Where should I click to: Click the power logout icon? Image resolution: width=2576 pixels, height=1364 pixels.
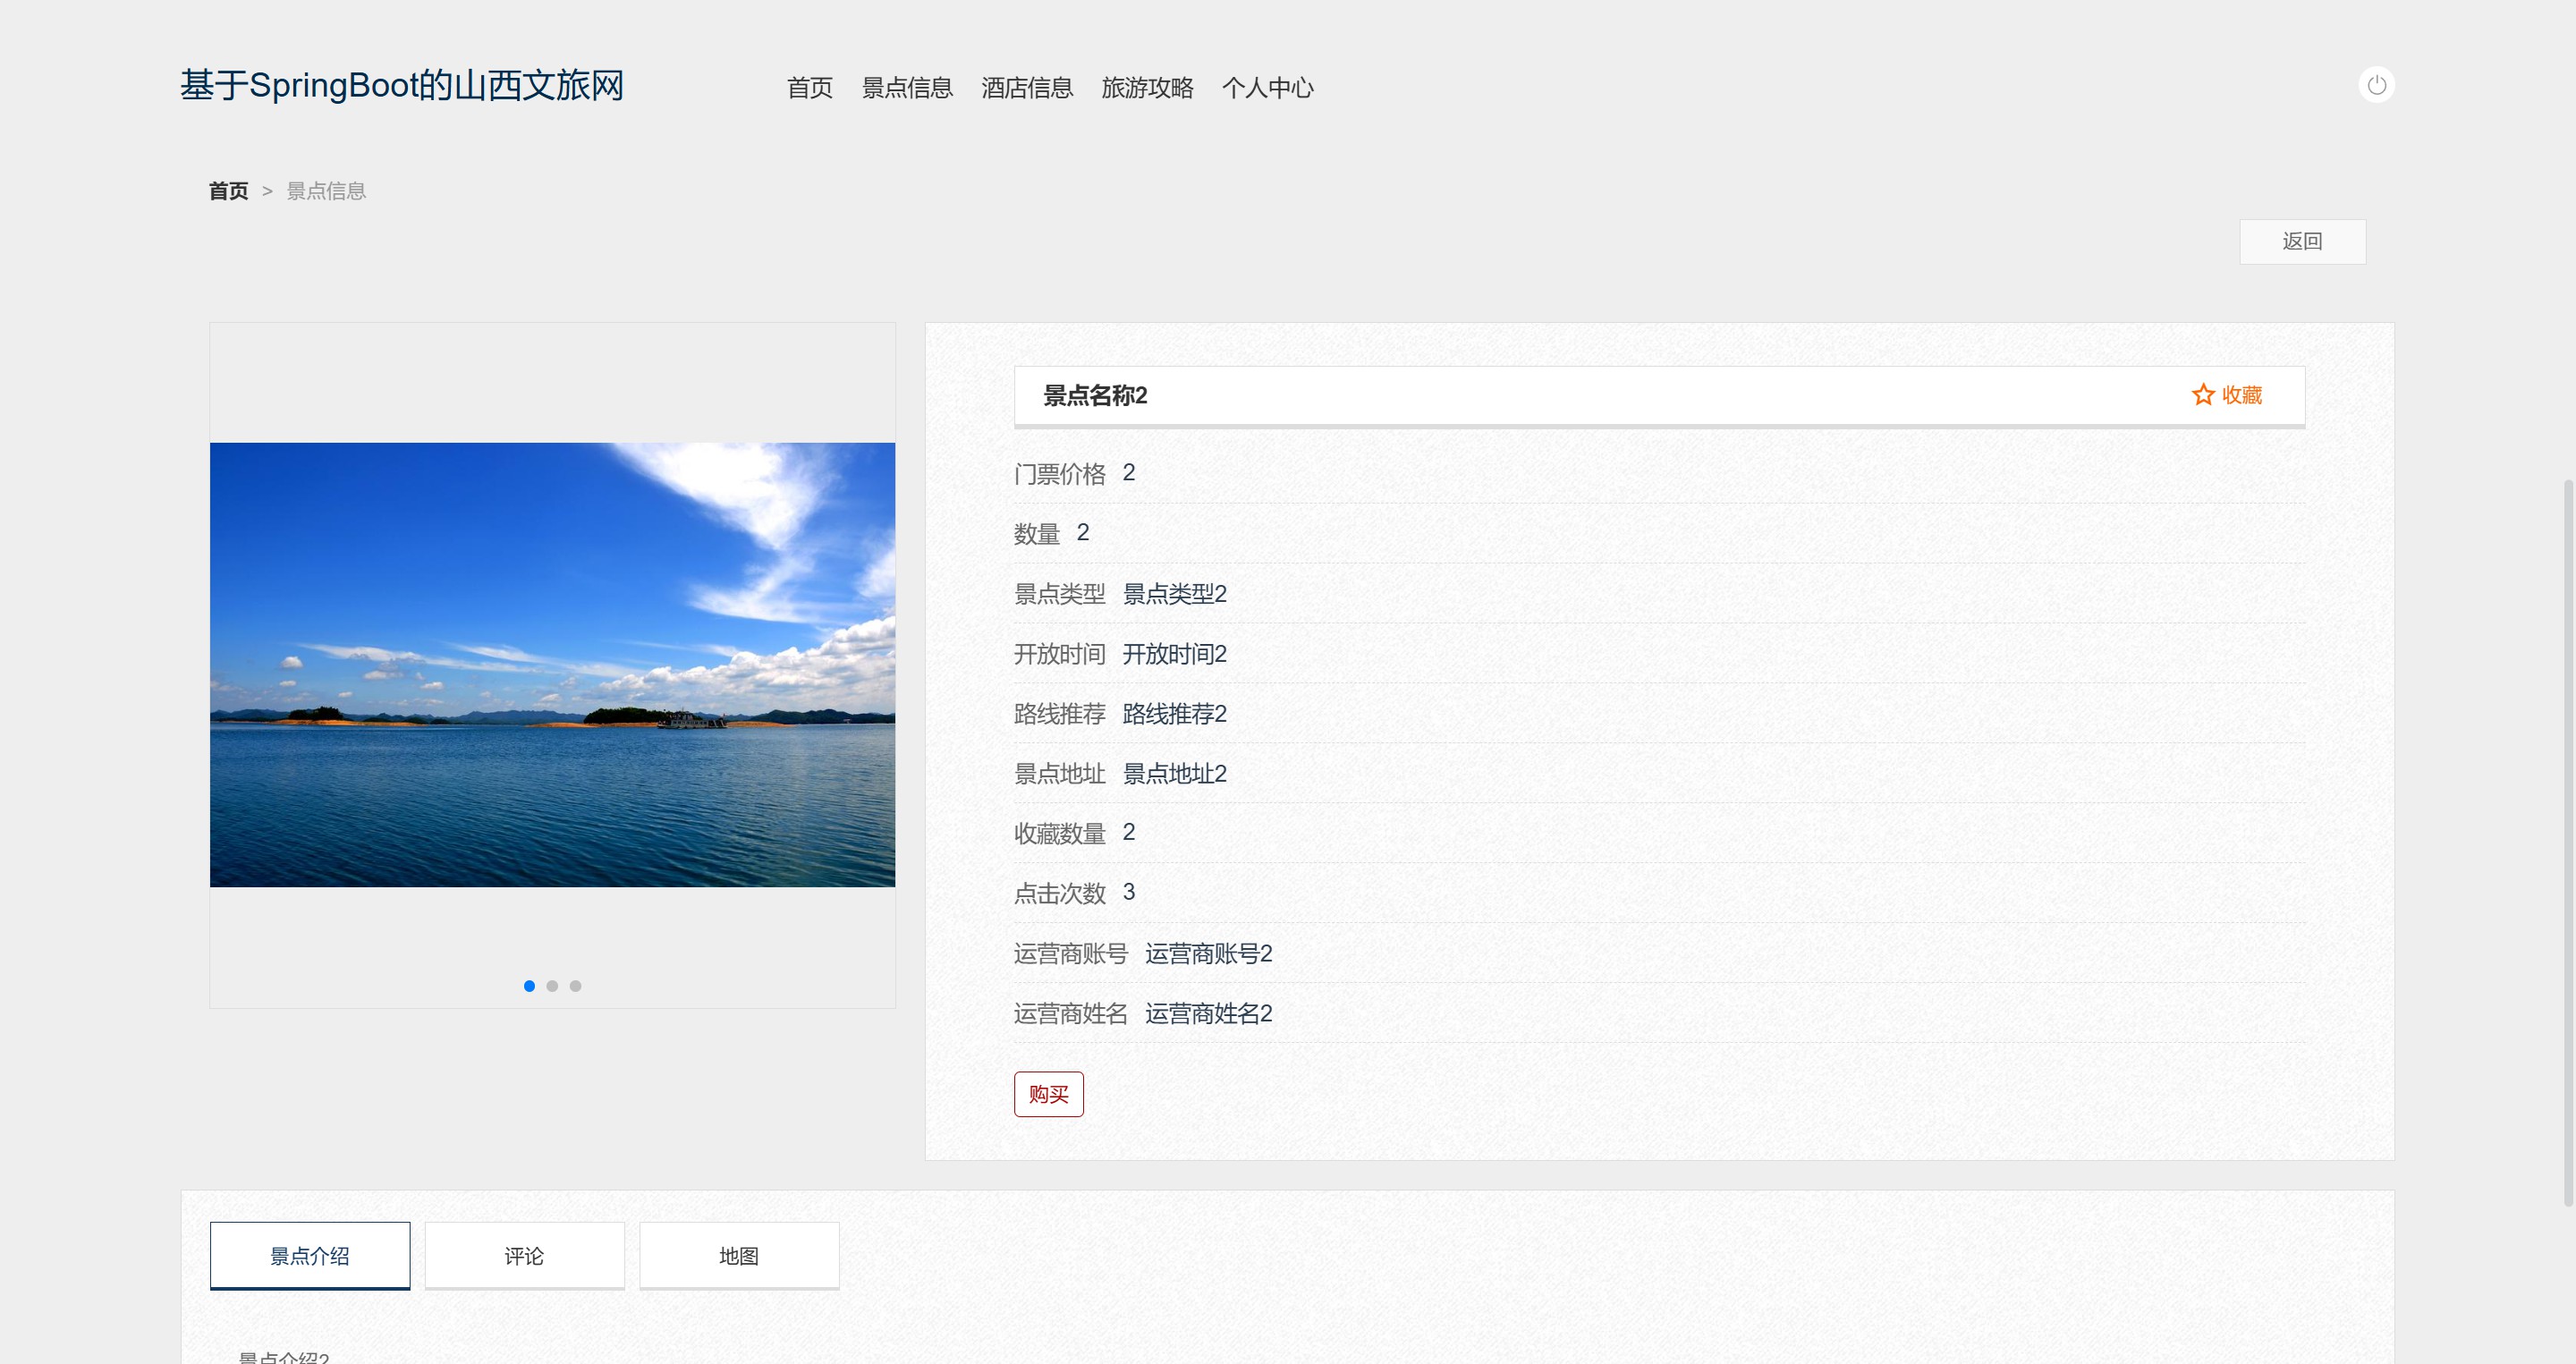pyautogui.click(x=2376, y=85)
